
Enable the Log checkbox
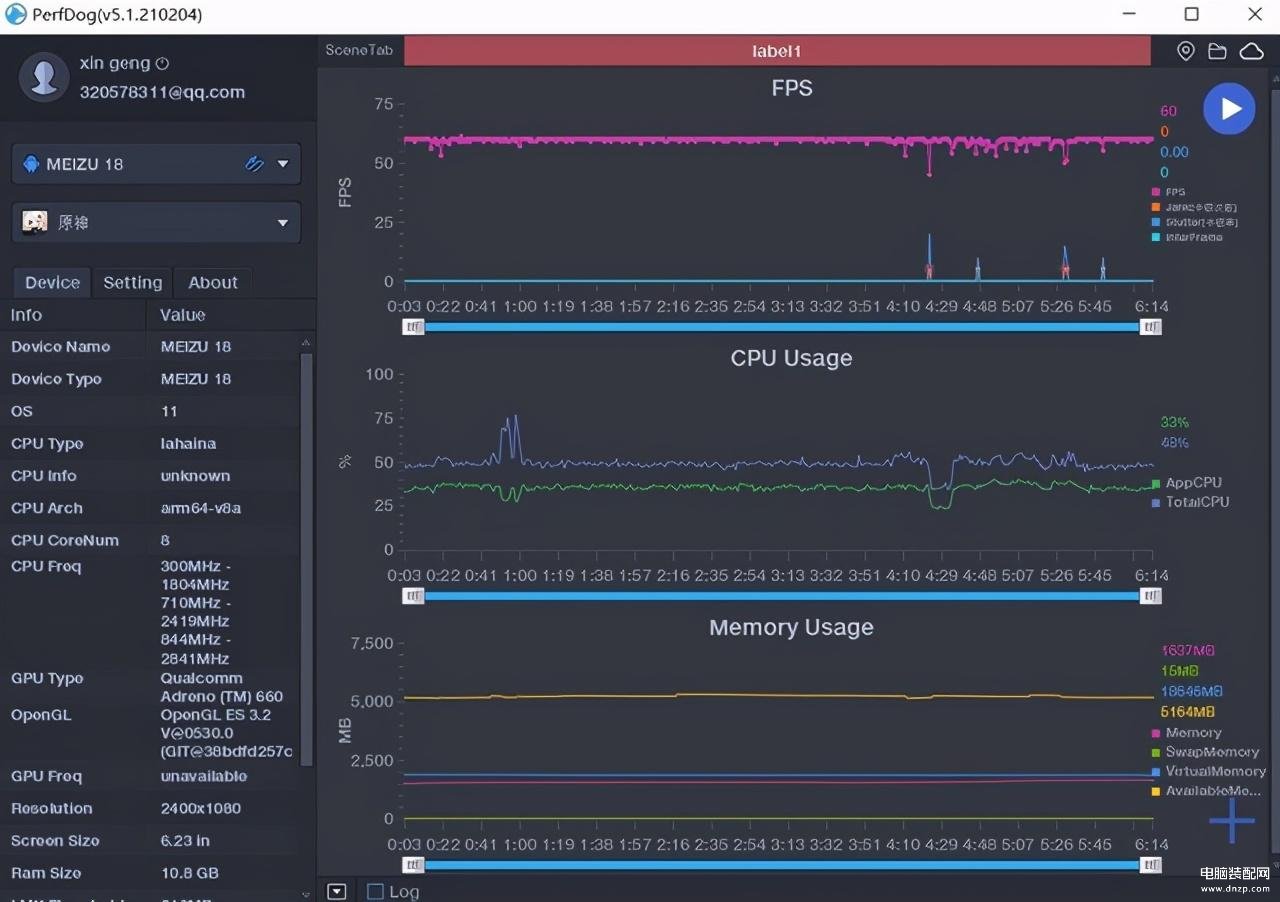(x=375, y=891)
